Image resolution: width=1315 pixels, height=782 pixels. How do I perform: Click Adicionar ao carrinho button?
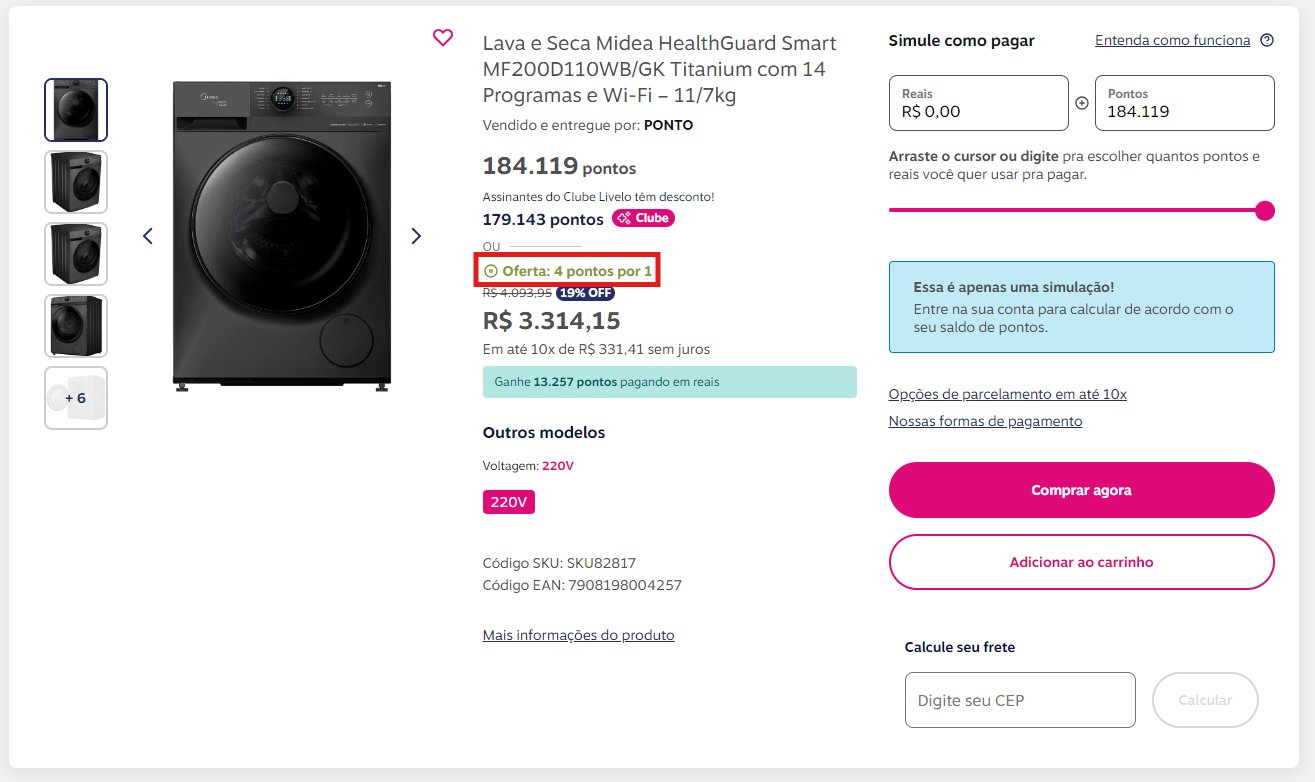pyautogui.click(x=1081, y=562)
